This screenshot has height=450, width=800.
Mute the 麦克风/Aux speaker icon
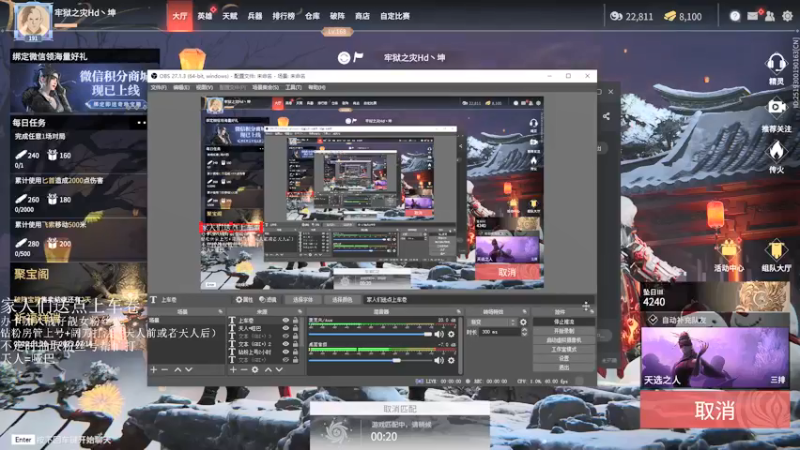pos(439,334)
